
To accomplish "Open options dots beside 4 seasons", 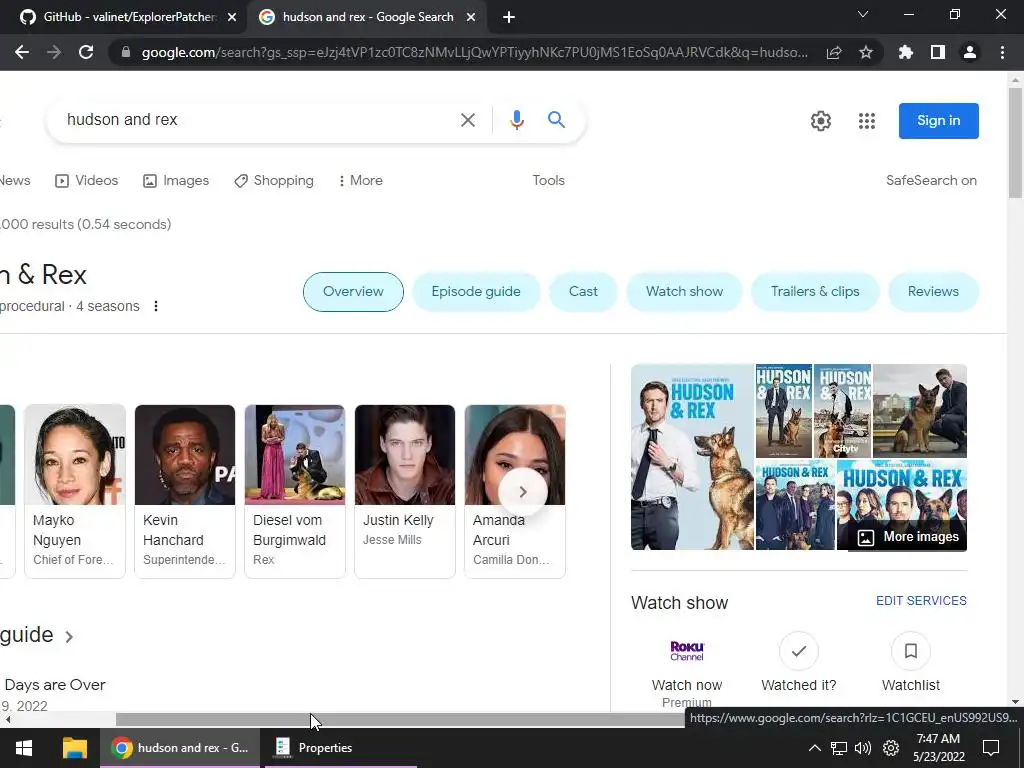I will (x=155, y=306).
